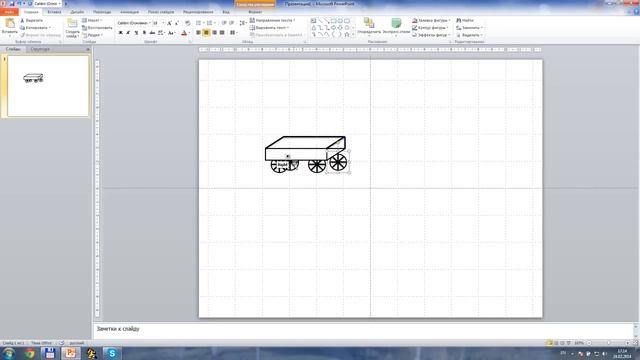Open the Section (Раздел) dropdown
The height and width of the screenshot is (360, 640).
(92, 35)
